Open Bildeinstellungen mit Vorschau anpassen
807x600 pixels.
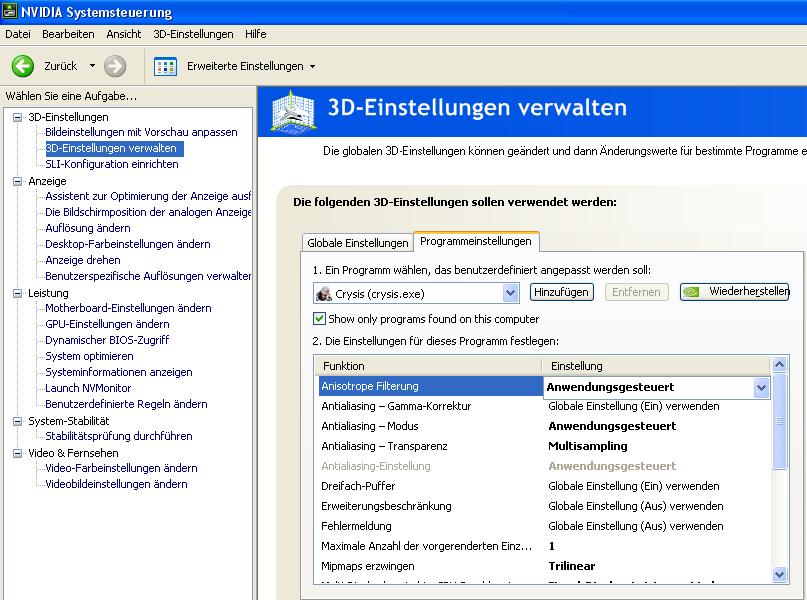click(142, 132)
